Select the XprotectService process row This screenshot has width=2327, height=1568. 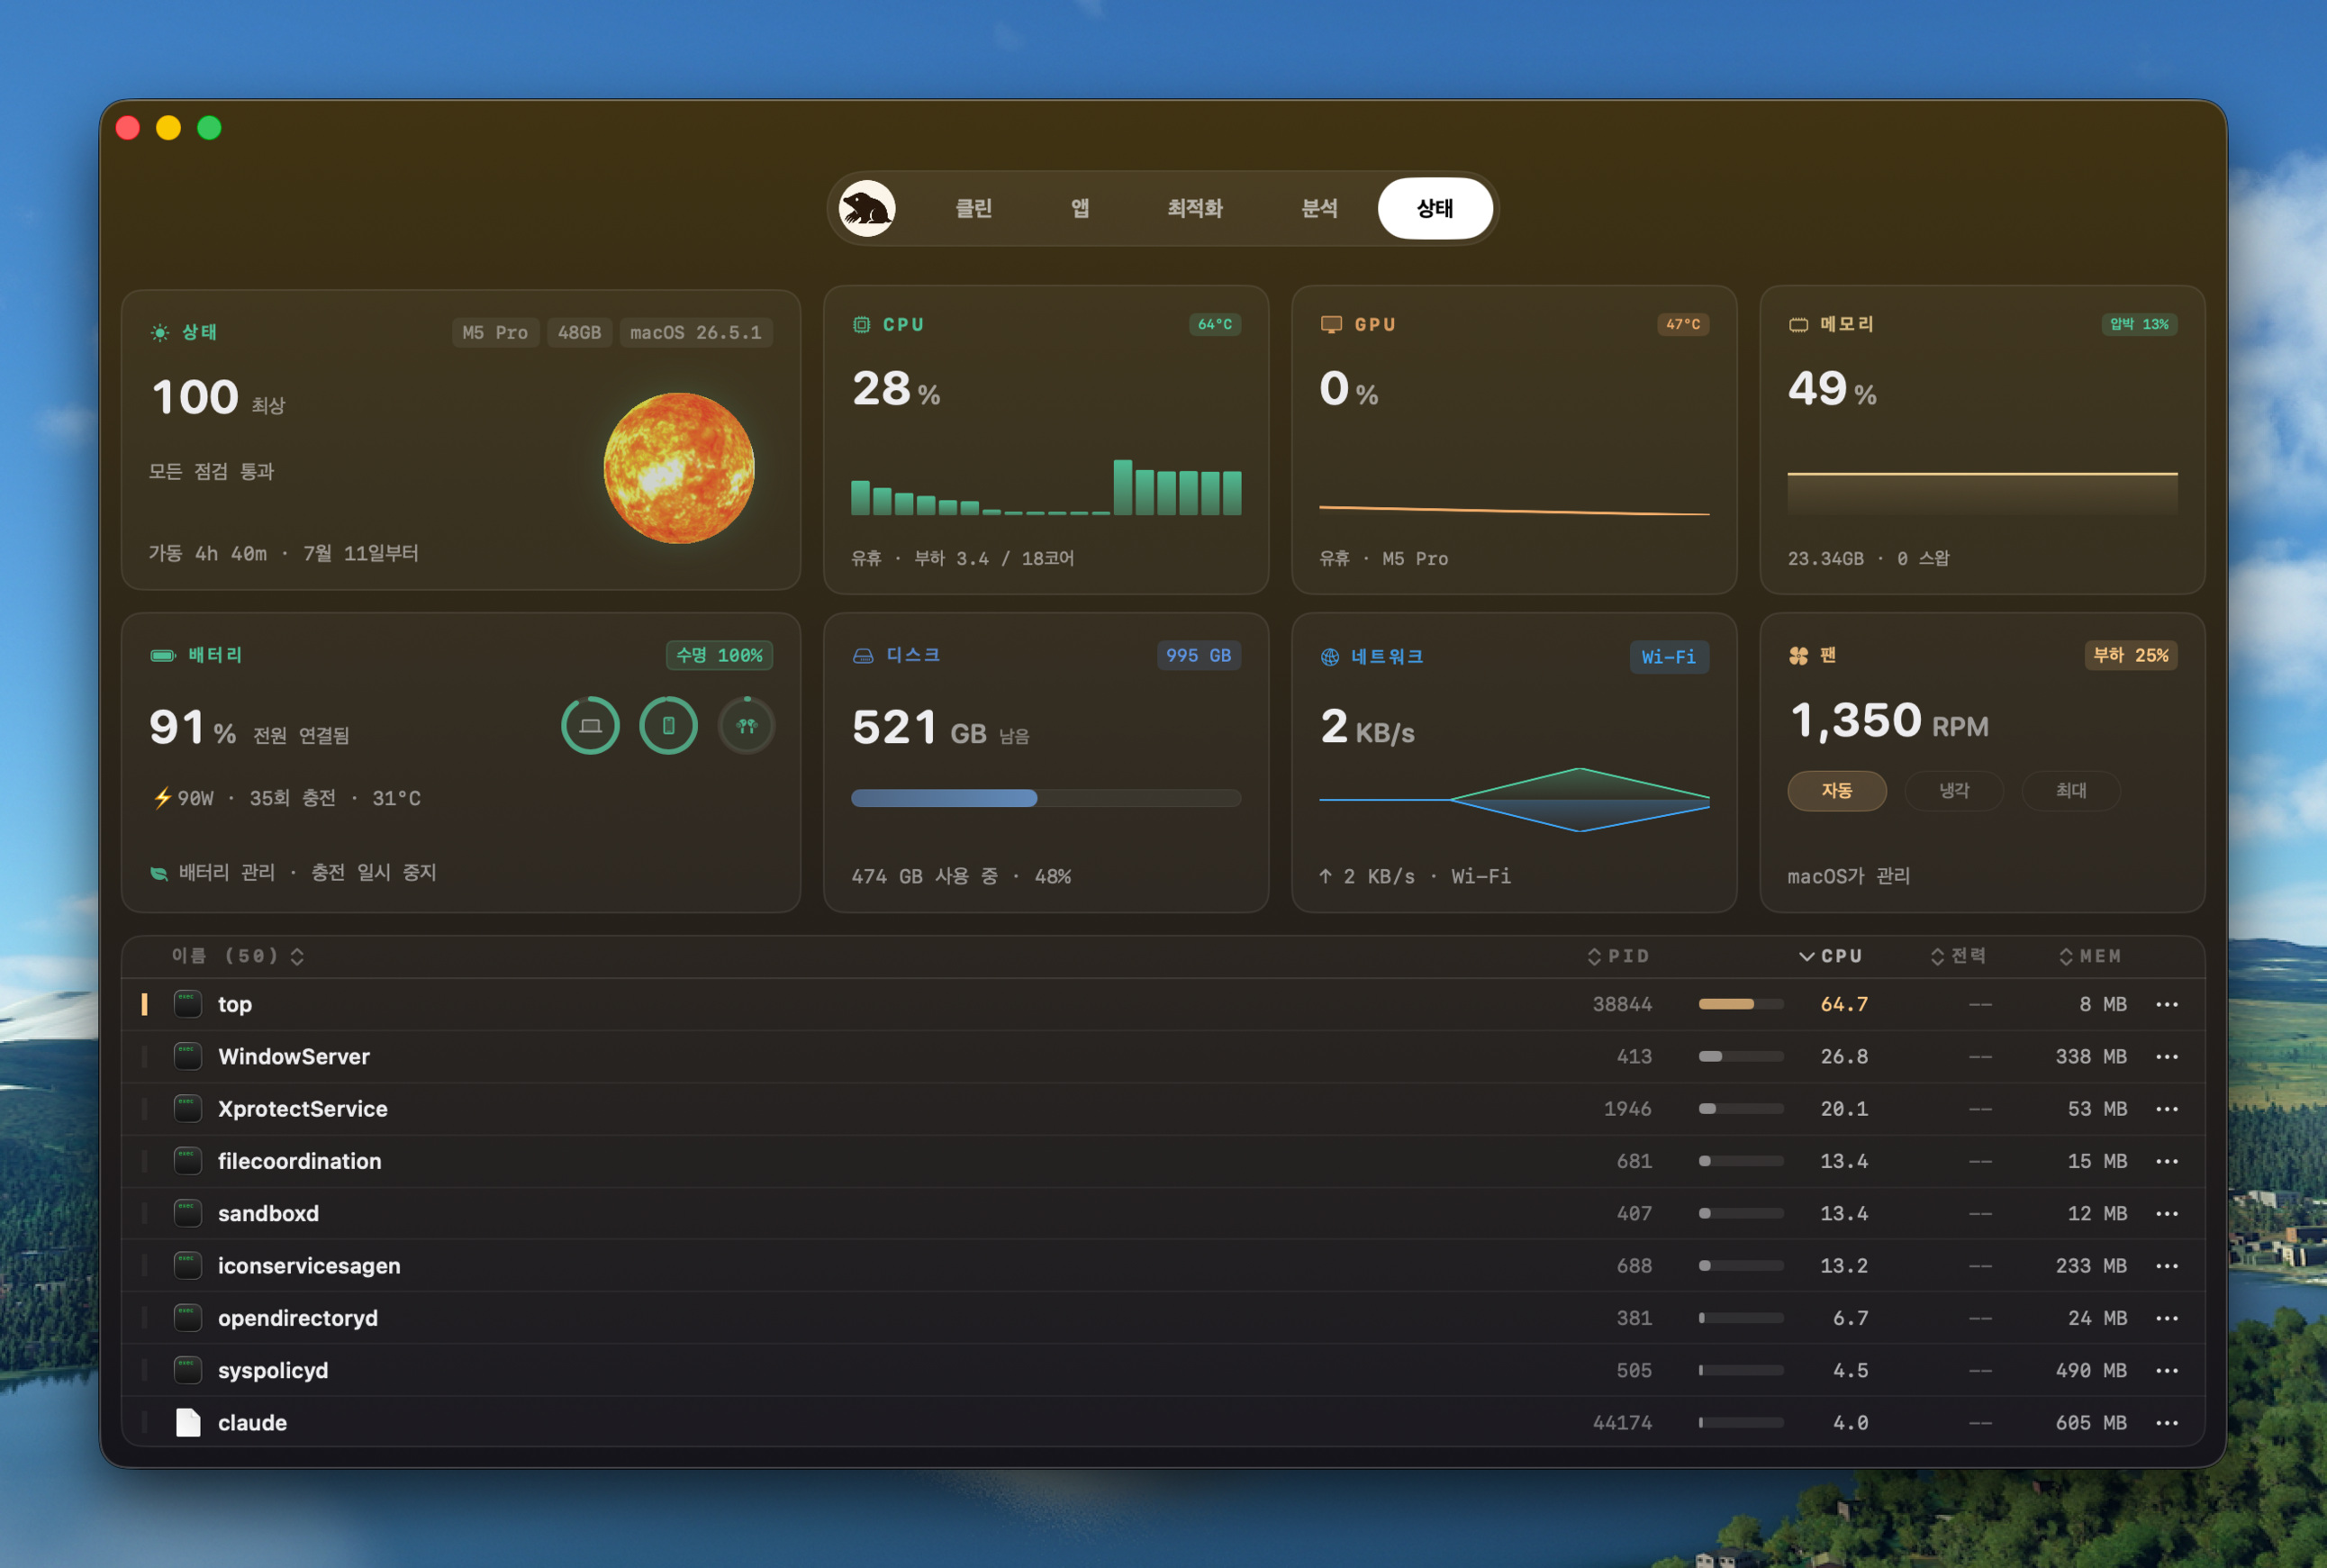pyautogui.click(x=1163, y=1109)
